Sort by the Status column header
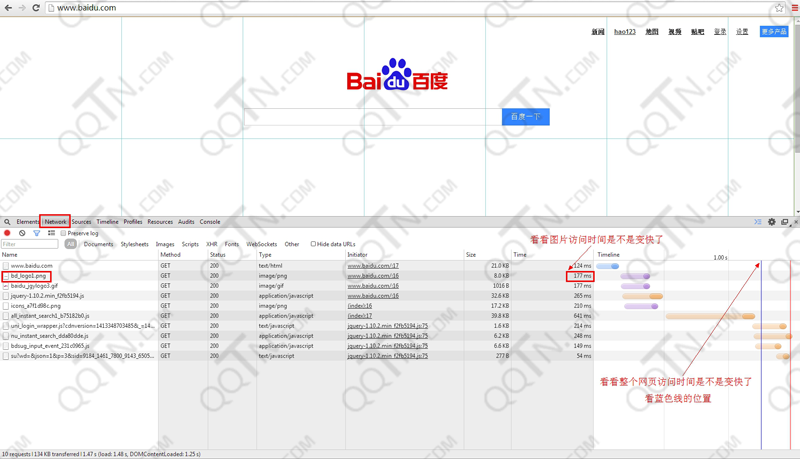 click(x=232, y=254)
